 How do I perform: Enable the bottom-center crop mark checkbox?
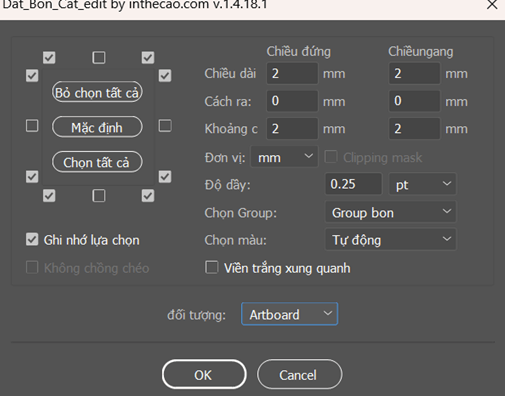[99, 196]
